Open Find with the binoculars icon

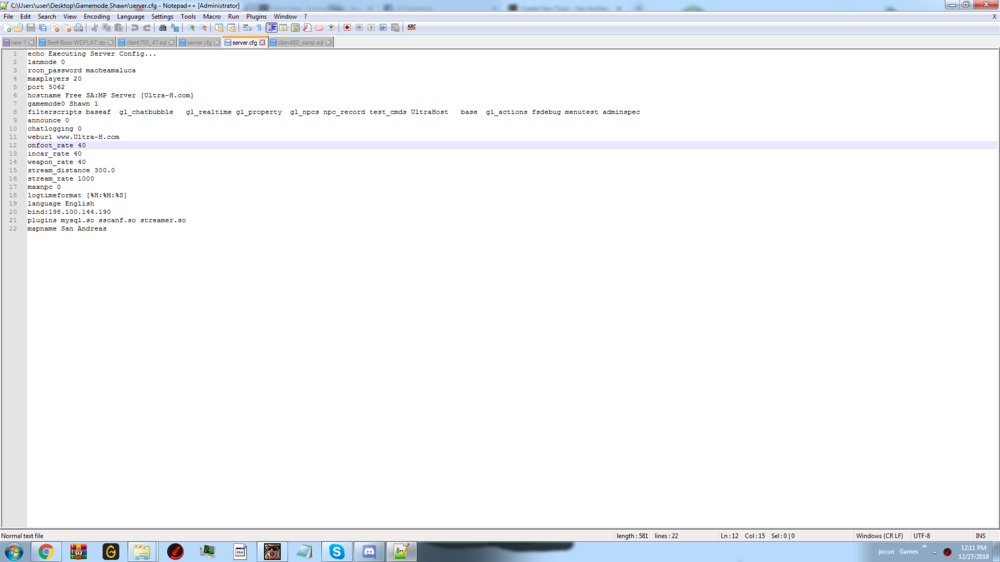pos(163,28)
